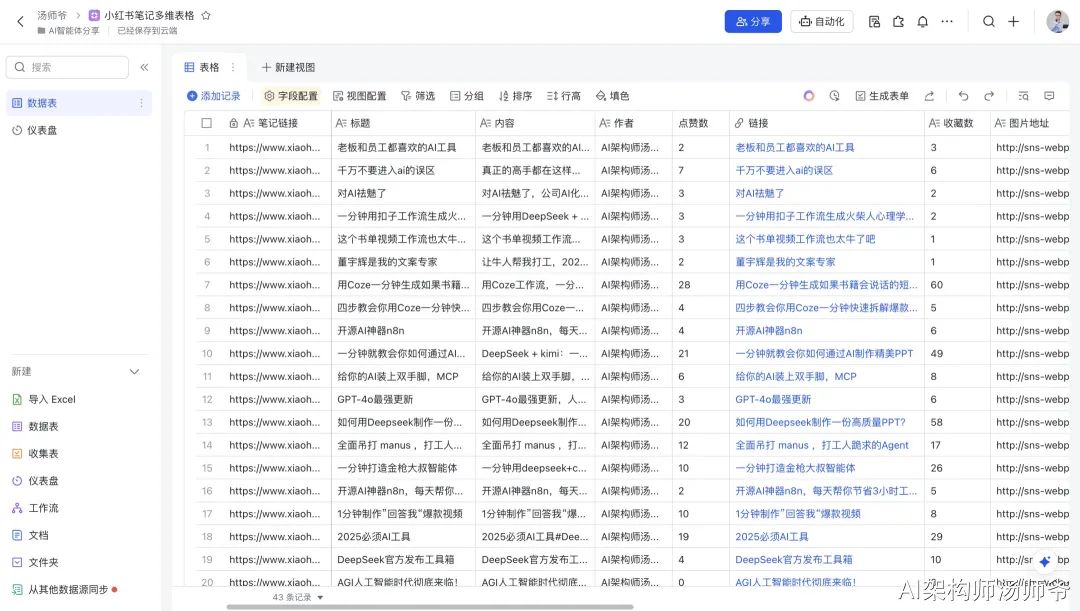Undo the last action

coord(963,96)
